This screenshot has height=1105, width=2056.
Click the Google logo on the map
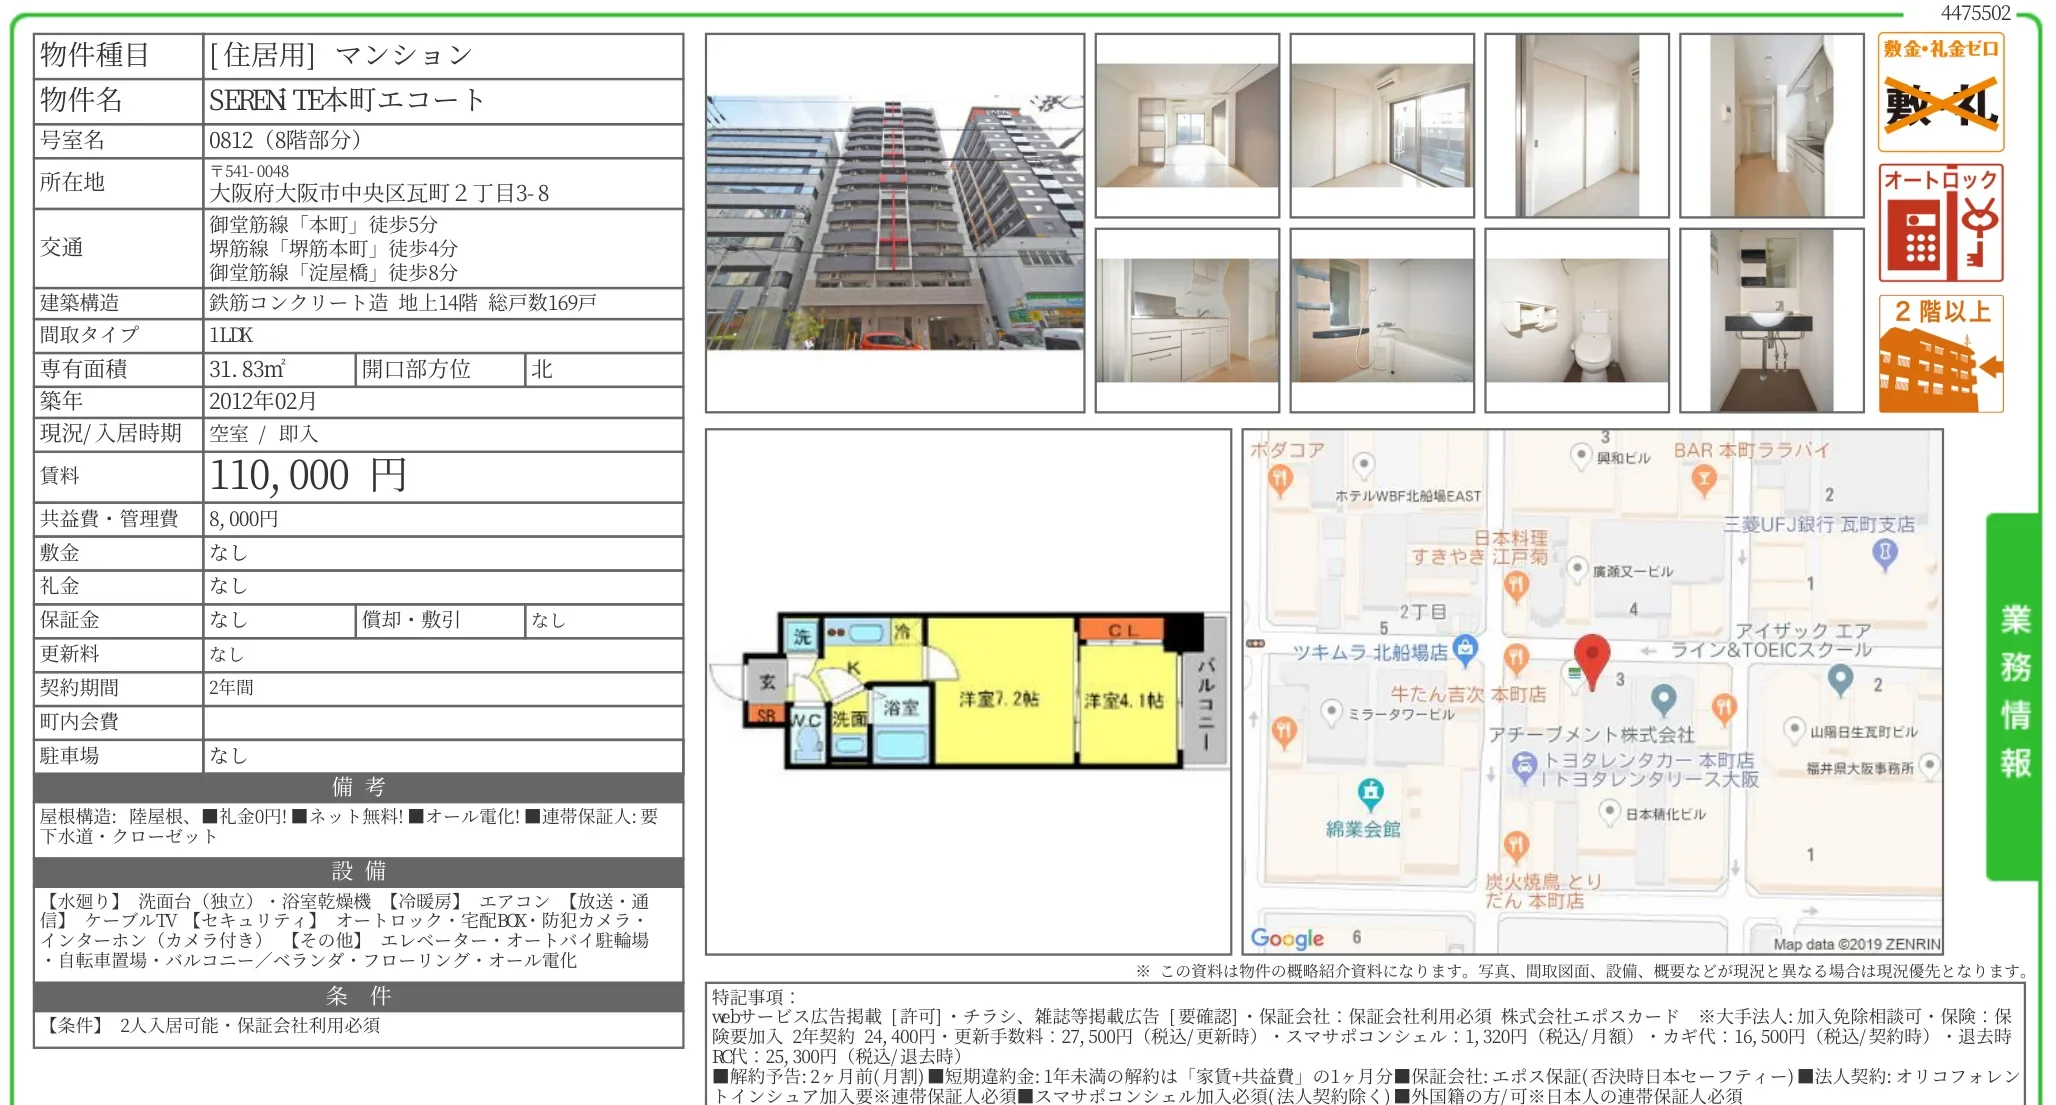tap(1287, 938)
